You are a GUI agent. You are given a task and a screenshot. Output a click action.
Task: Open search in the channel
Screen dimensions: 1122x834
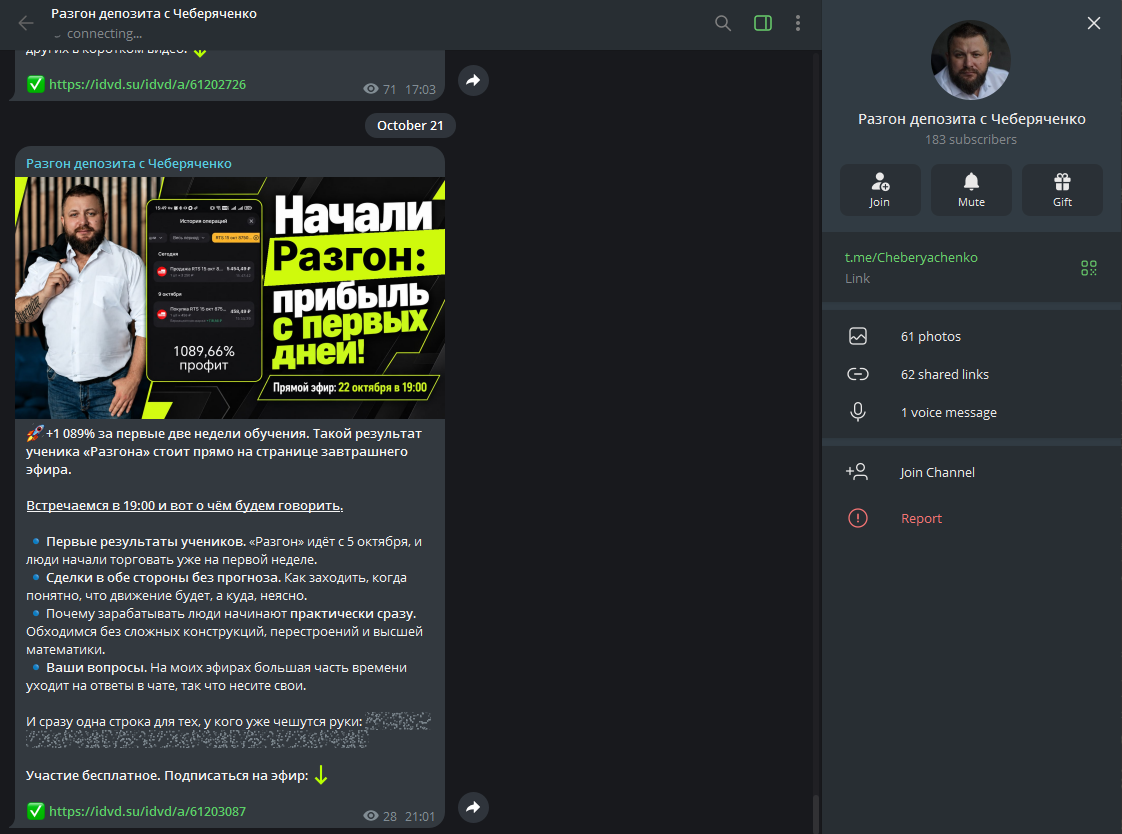tap(723, 23)
